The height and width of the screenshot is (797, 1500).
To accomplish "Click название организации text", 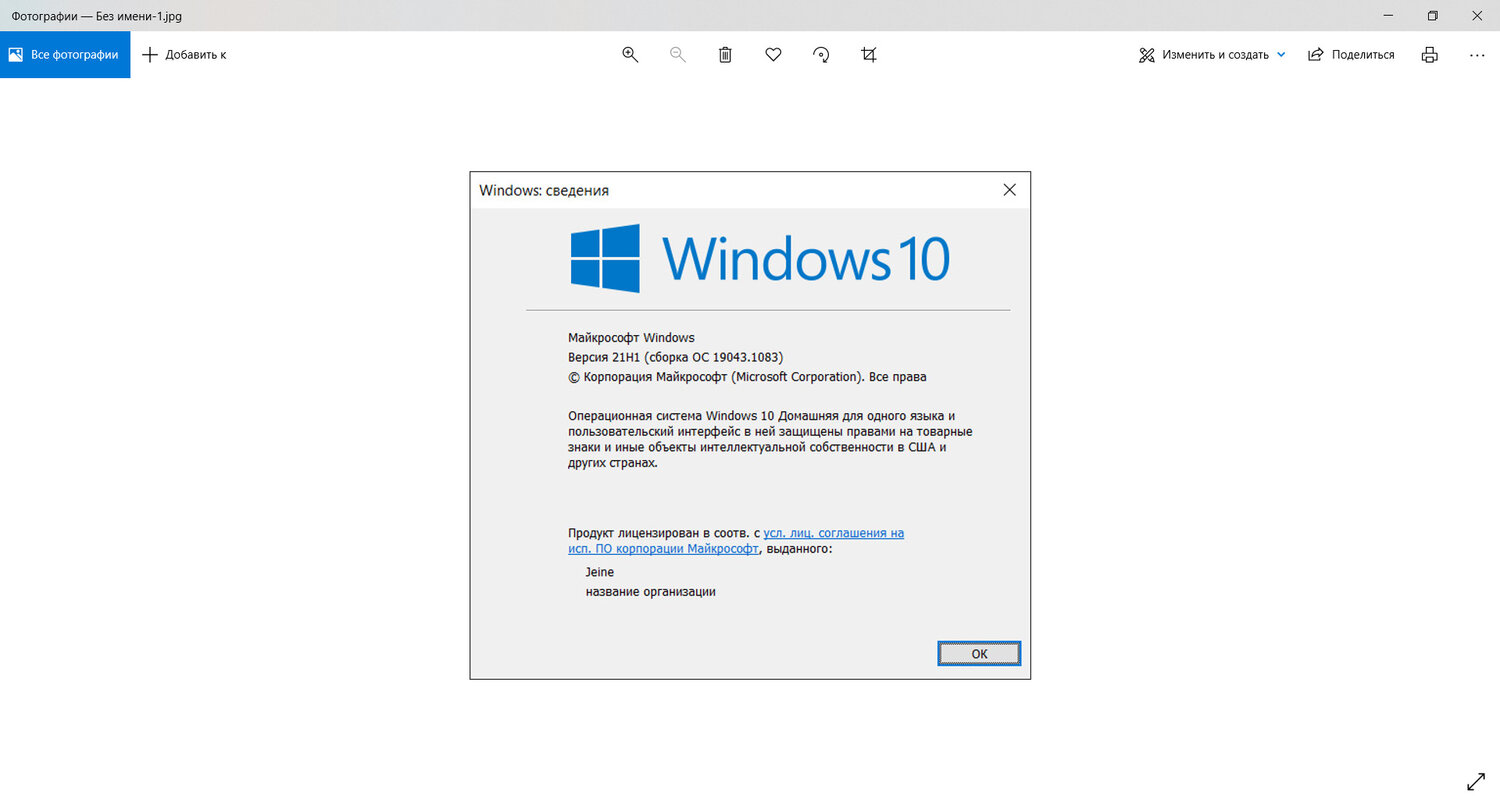I will 651,591.
